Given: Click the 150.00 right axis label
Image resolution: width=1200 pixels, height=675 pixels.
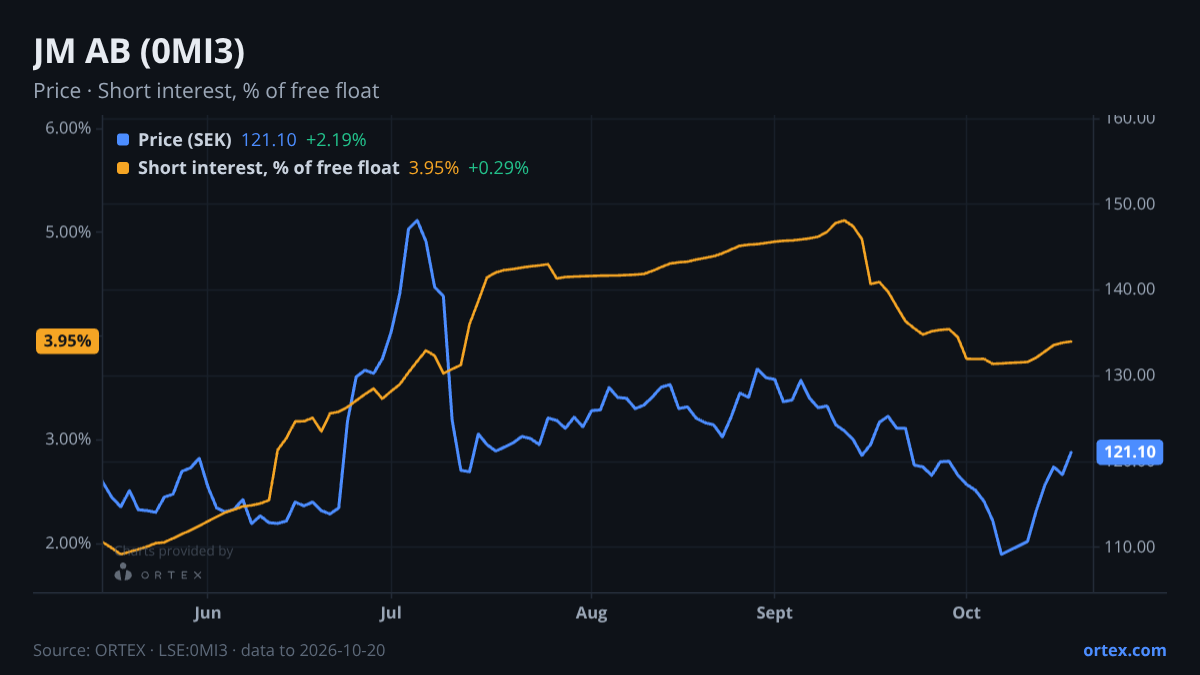Looking at the screenshot, I should pyautogui.click(x=1130, y=204).
